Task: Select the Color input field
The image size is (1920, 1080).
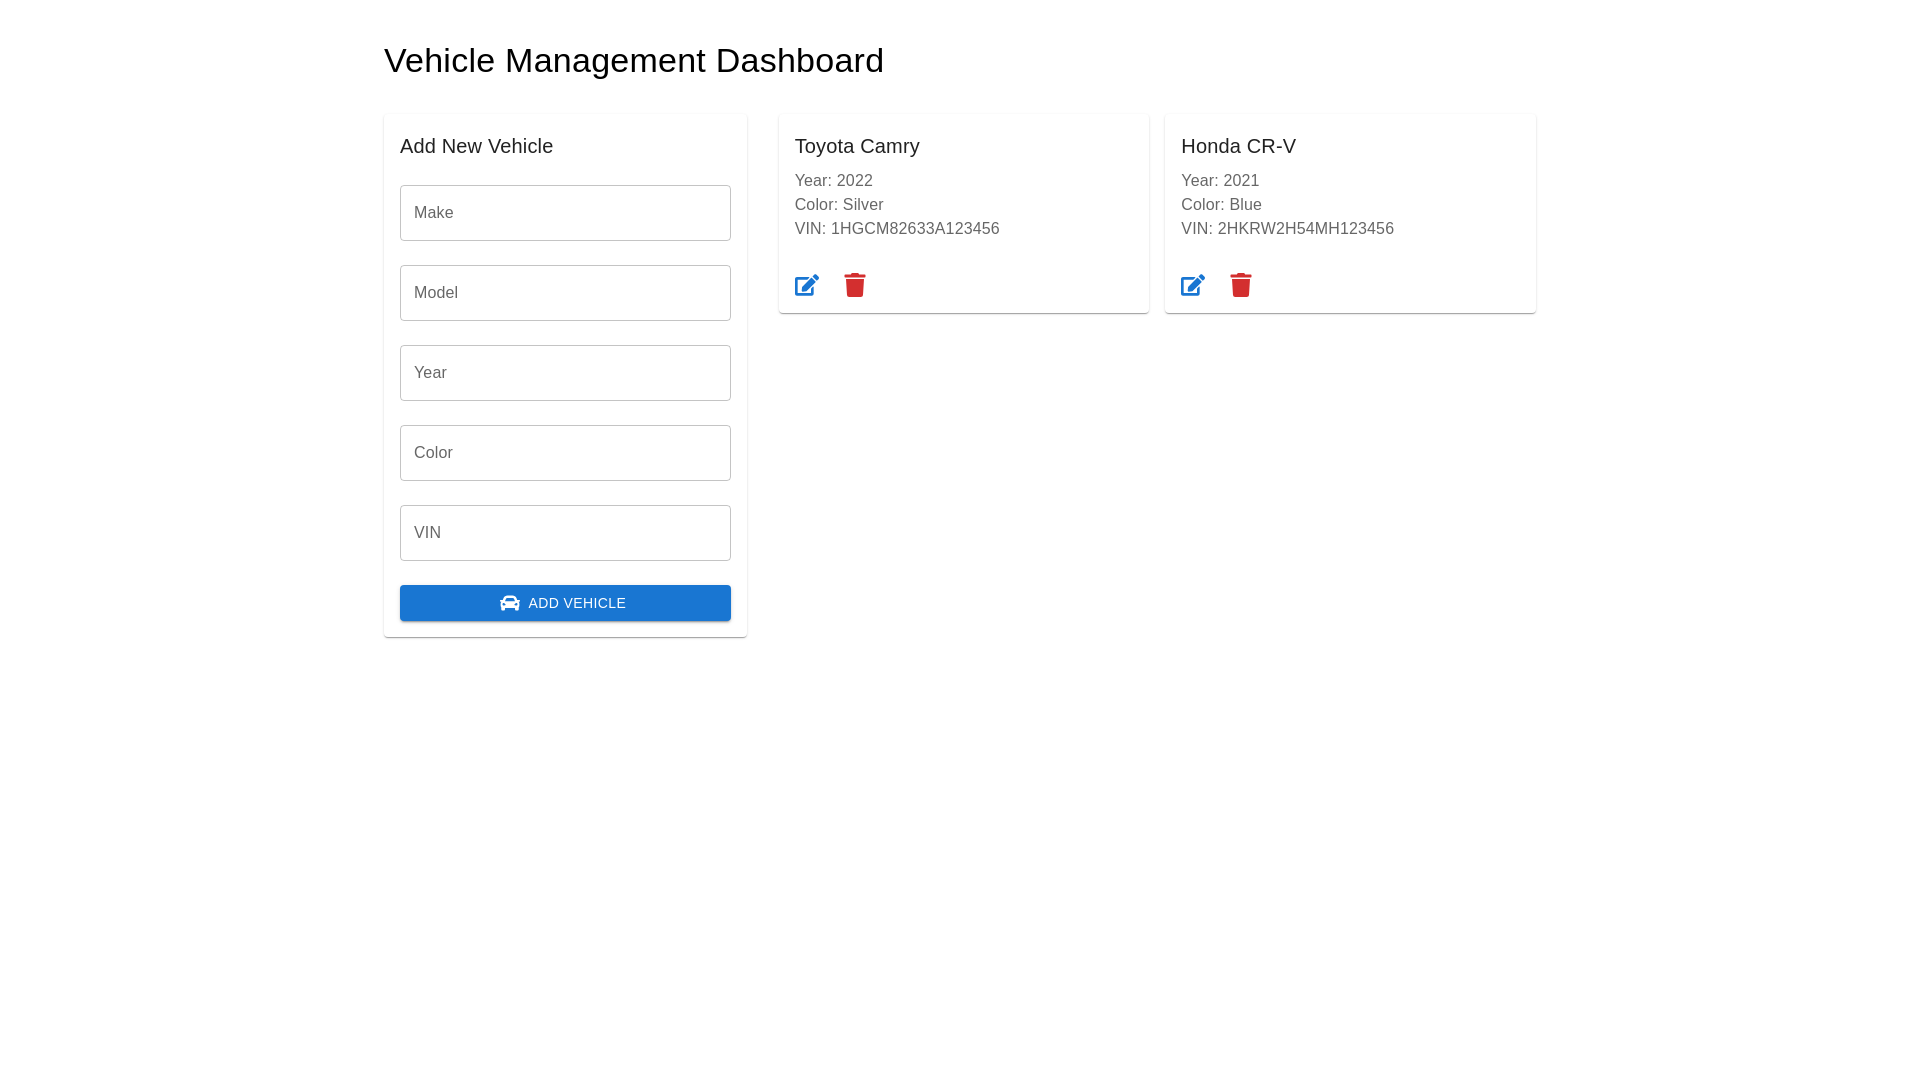Action: pyautogui.click(x=565, y=453)
